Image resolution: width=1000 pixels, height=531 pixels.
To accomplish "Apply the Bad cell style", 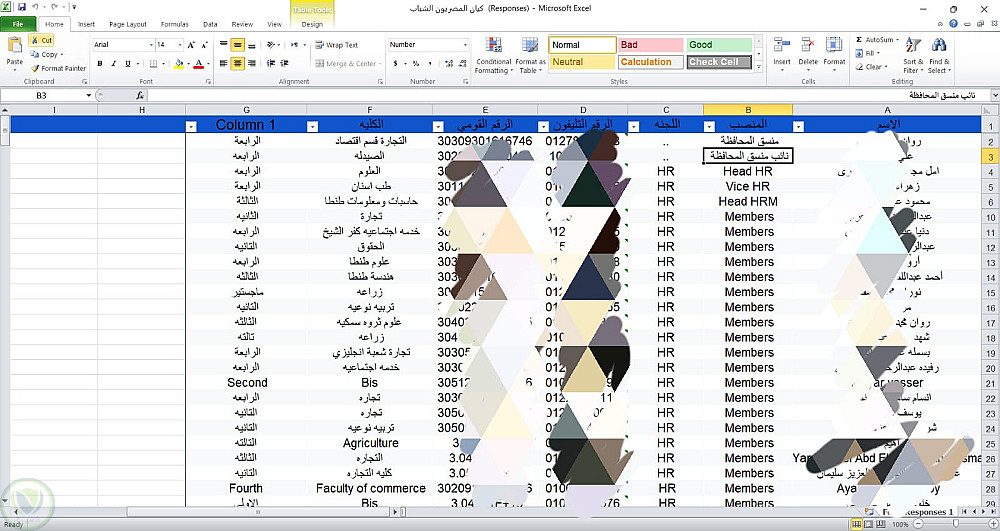I will (651, 45).
